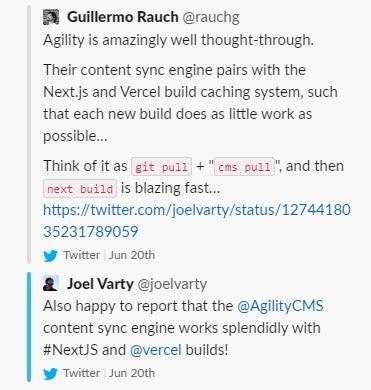Screen dimensions: 371x390
Task: Click Guillermo Rauch's avatar thumbnail
Action: point(51,17)
